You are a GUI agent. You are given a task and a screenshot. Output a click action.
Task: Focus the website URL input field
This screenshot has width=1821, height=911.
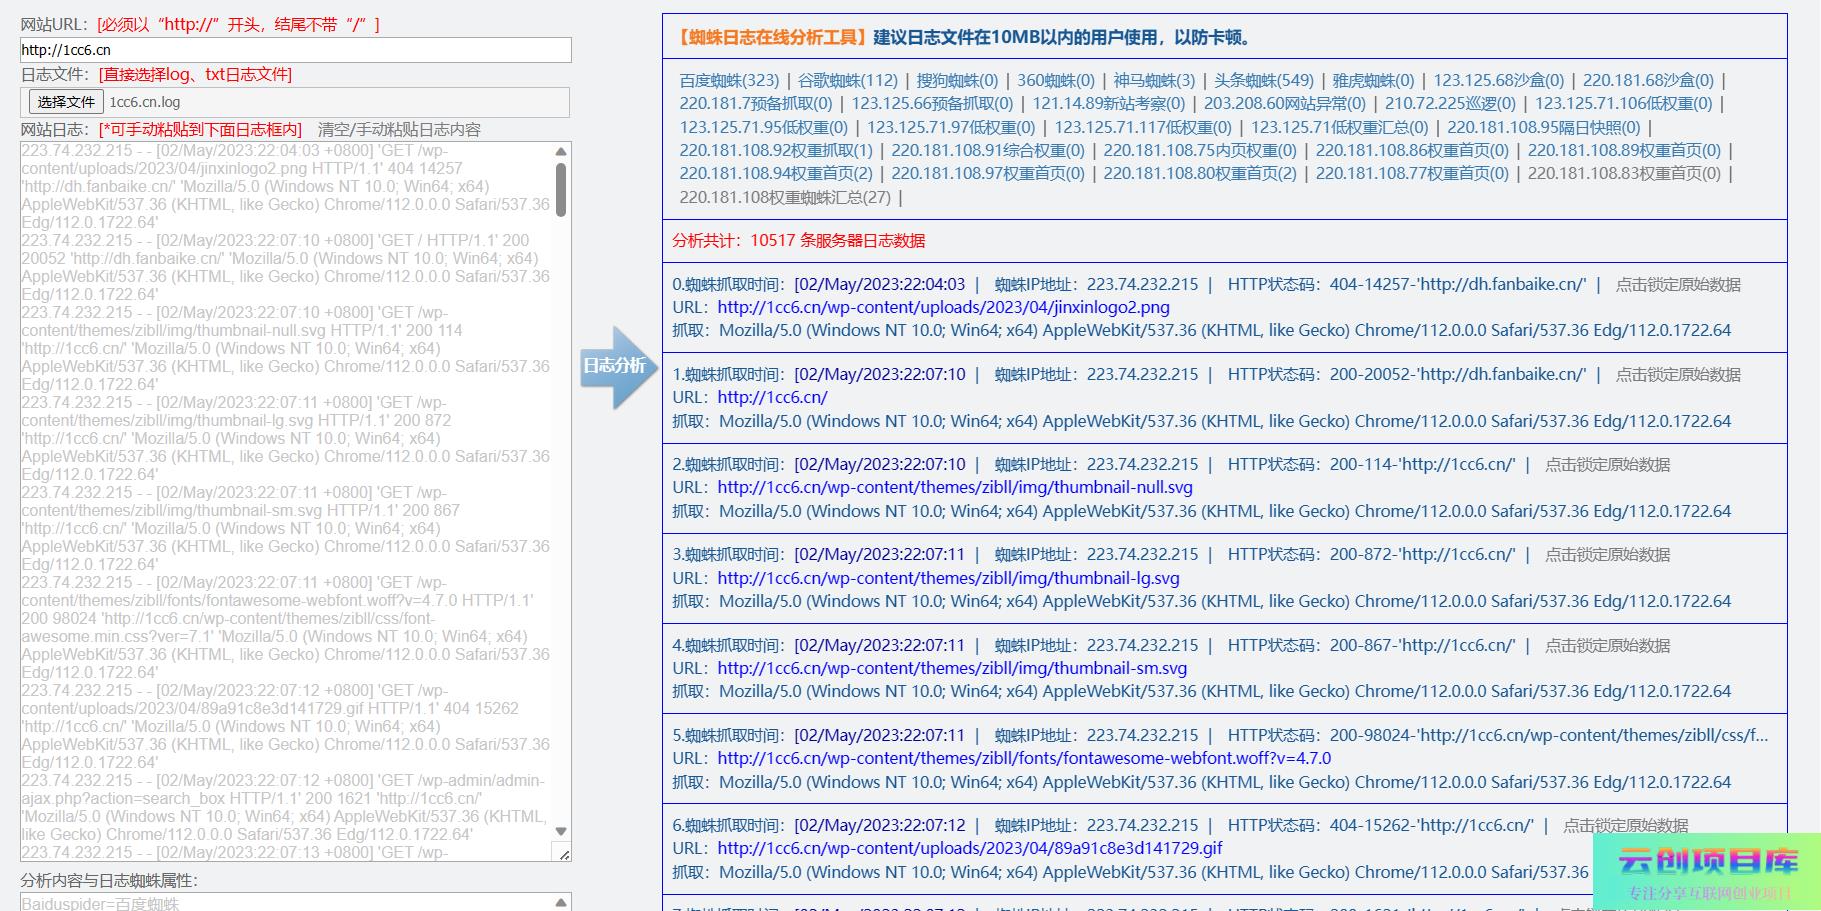[x=295, y=50]
